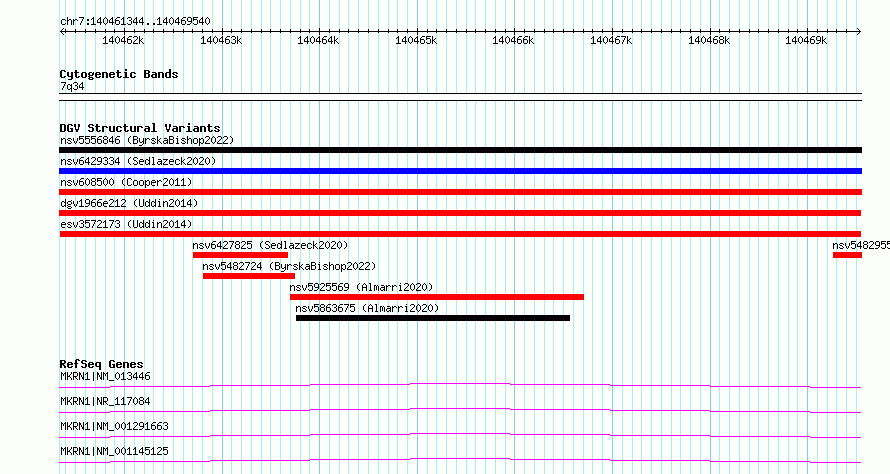
Task: Click the NM_001145125 magenta transcript line
Action: coord(460,460)
